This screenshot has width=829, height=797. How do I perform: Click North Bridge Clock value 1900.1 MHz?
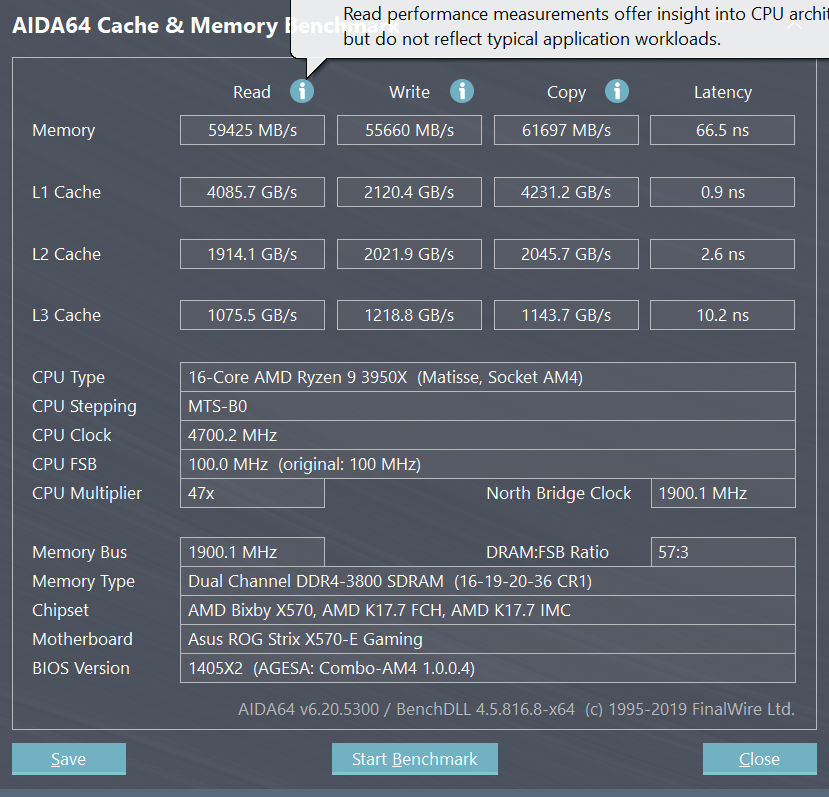click(x=723, y=493)
